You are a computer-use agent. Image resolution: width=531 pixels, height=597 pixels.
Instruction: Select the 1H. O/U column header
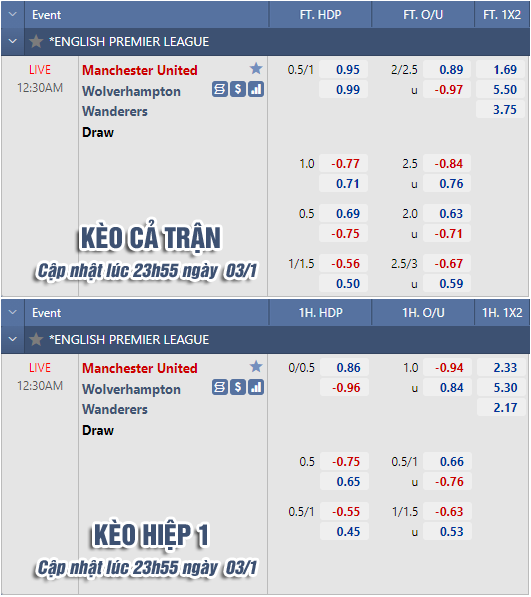click(423, 313)
